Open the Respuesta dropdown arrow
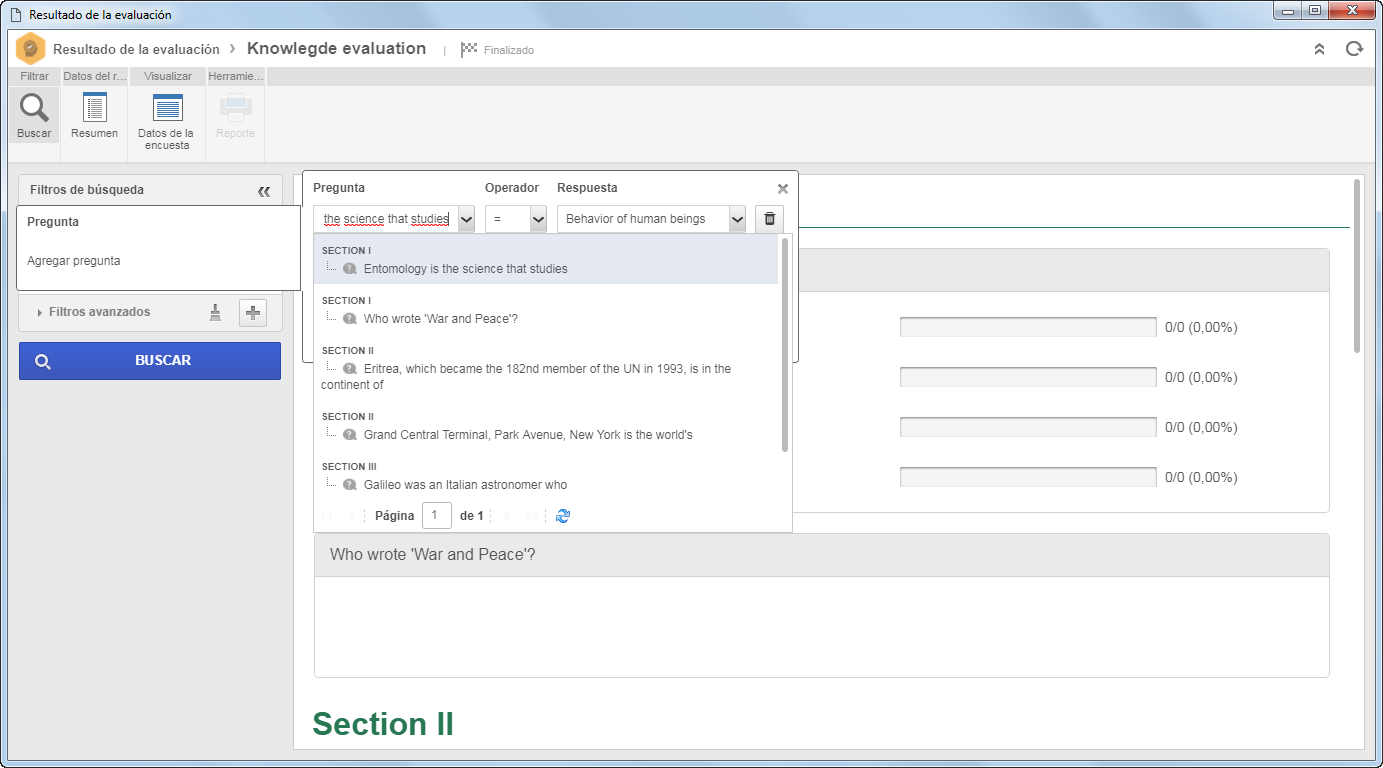 click(x=738, y=219)
